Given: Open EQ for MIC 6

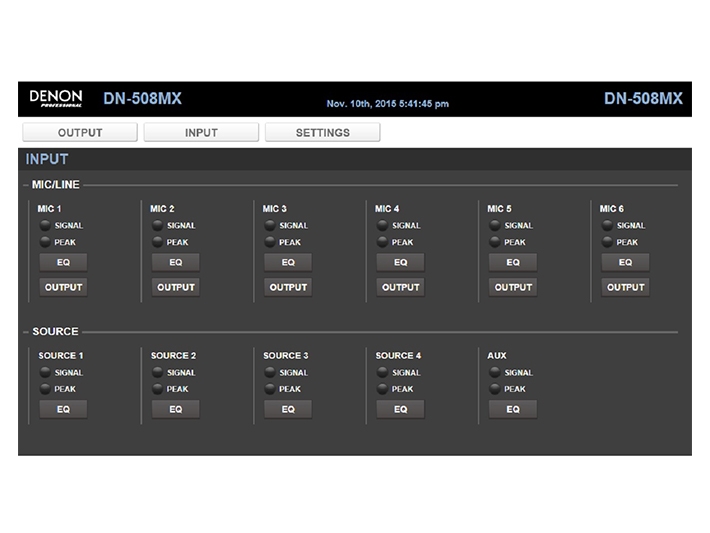Looking at the screenshot, I should coord(625,262).
